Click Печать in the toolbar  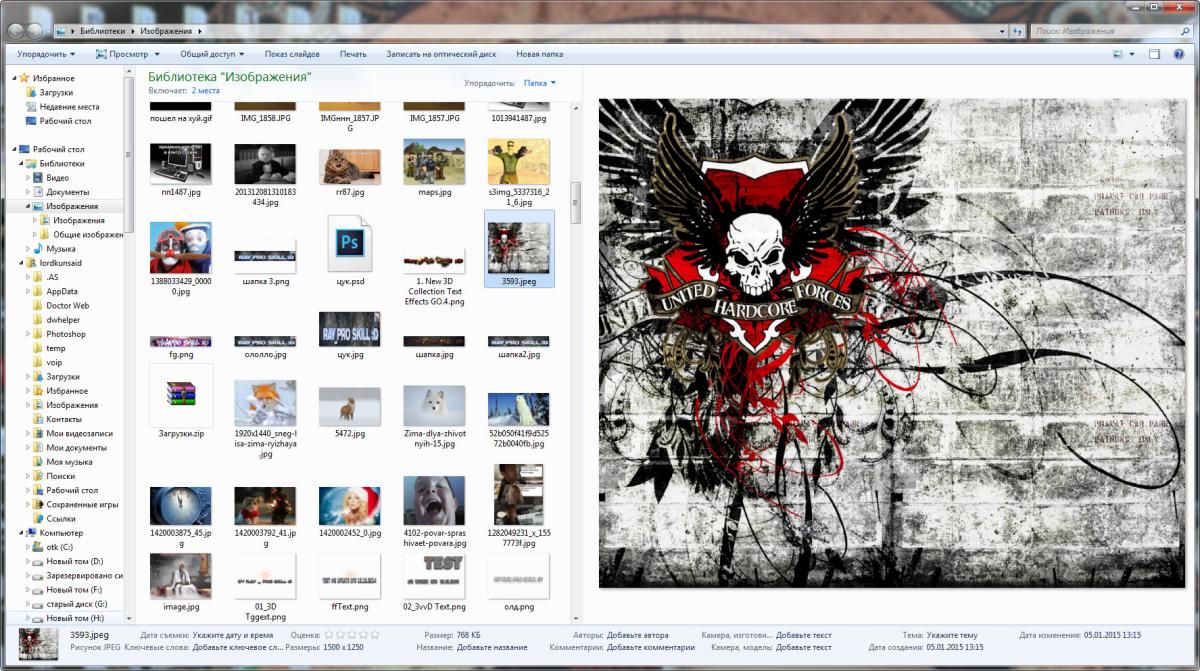(353, 54)
